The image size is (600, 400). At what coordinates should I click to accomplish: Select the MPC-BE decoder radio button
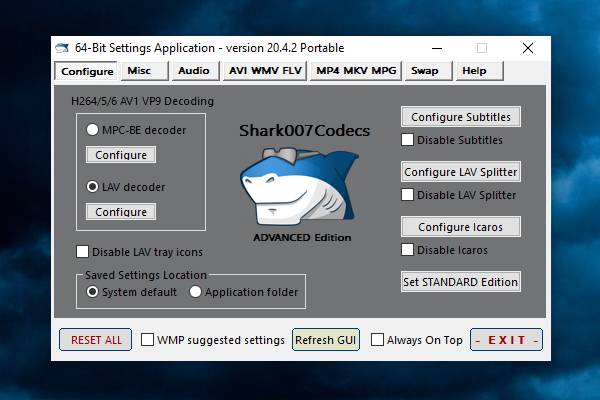tap(93, 129)
